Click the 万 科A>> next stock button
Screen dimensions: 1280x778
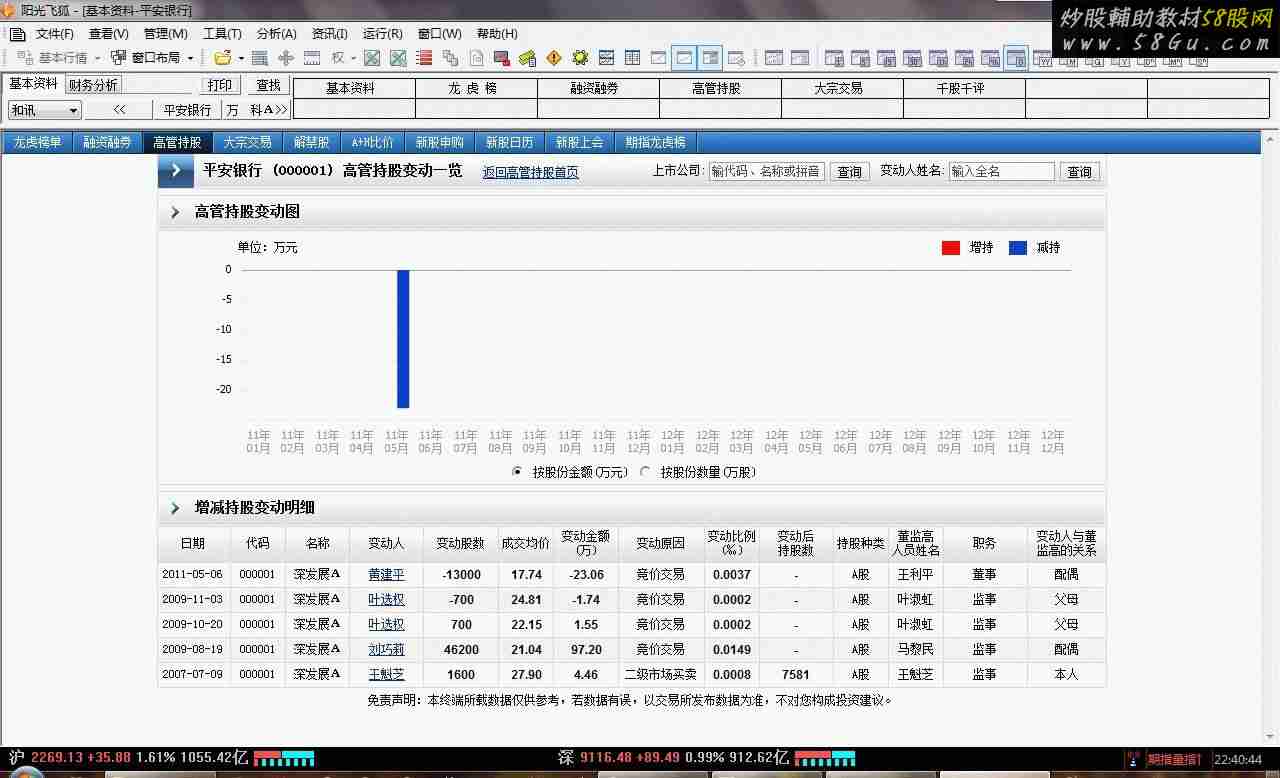click(x=256, y=110)
